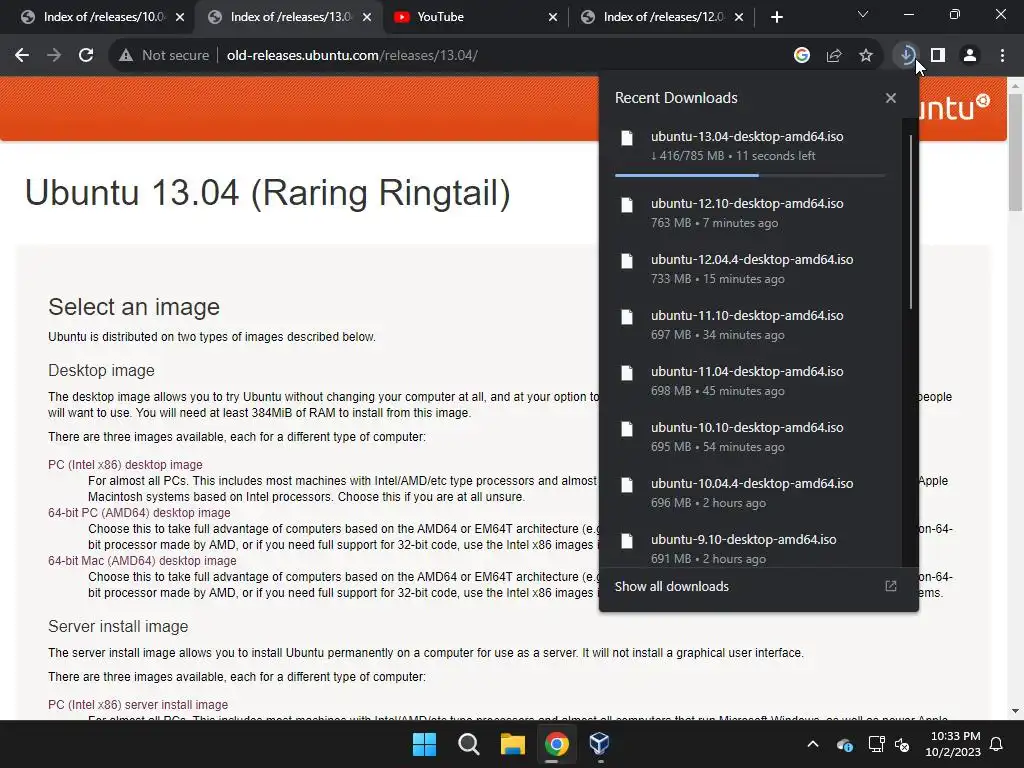This screenshot has width=1024, height=768.
Task: Open ubuntu-13.04-desktop-amd64.iso download entry
Action: tap(750, 146)
